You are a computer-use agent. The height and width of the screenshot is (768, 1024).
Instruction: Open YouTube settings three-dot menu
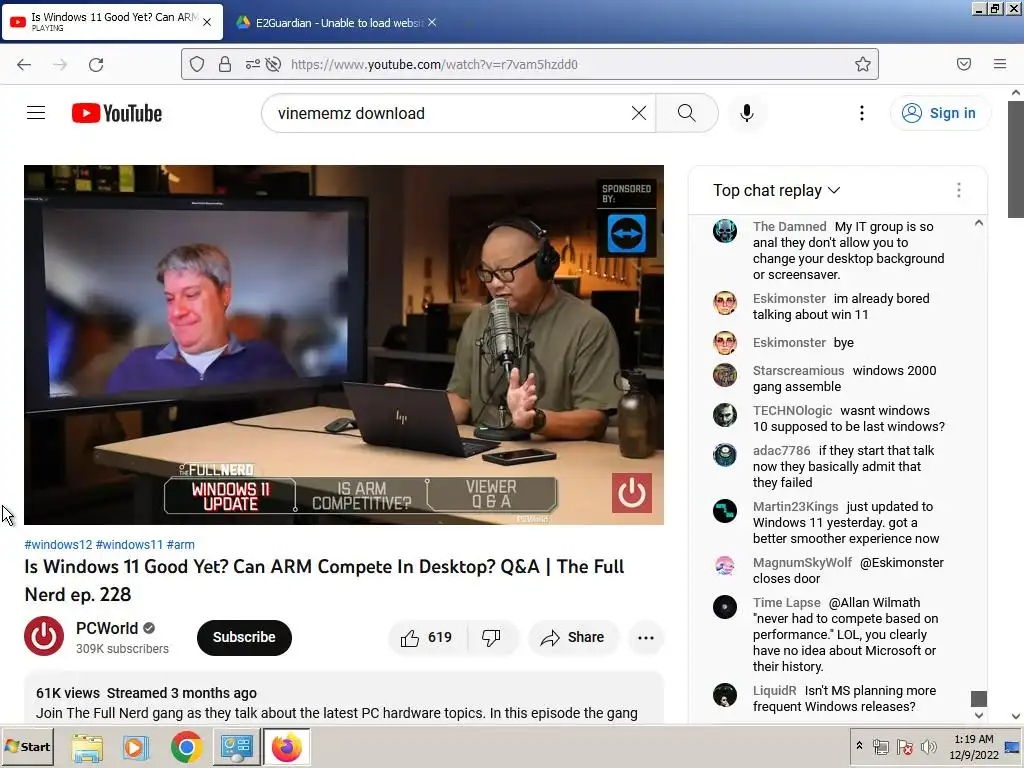coord(861,113)
